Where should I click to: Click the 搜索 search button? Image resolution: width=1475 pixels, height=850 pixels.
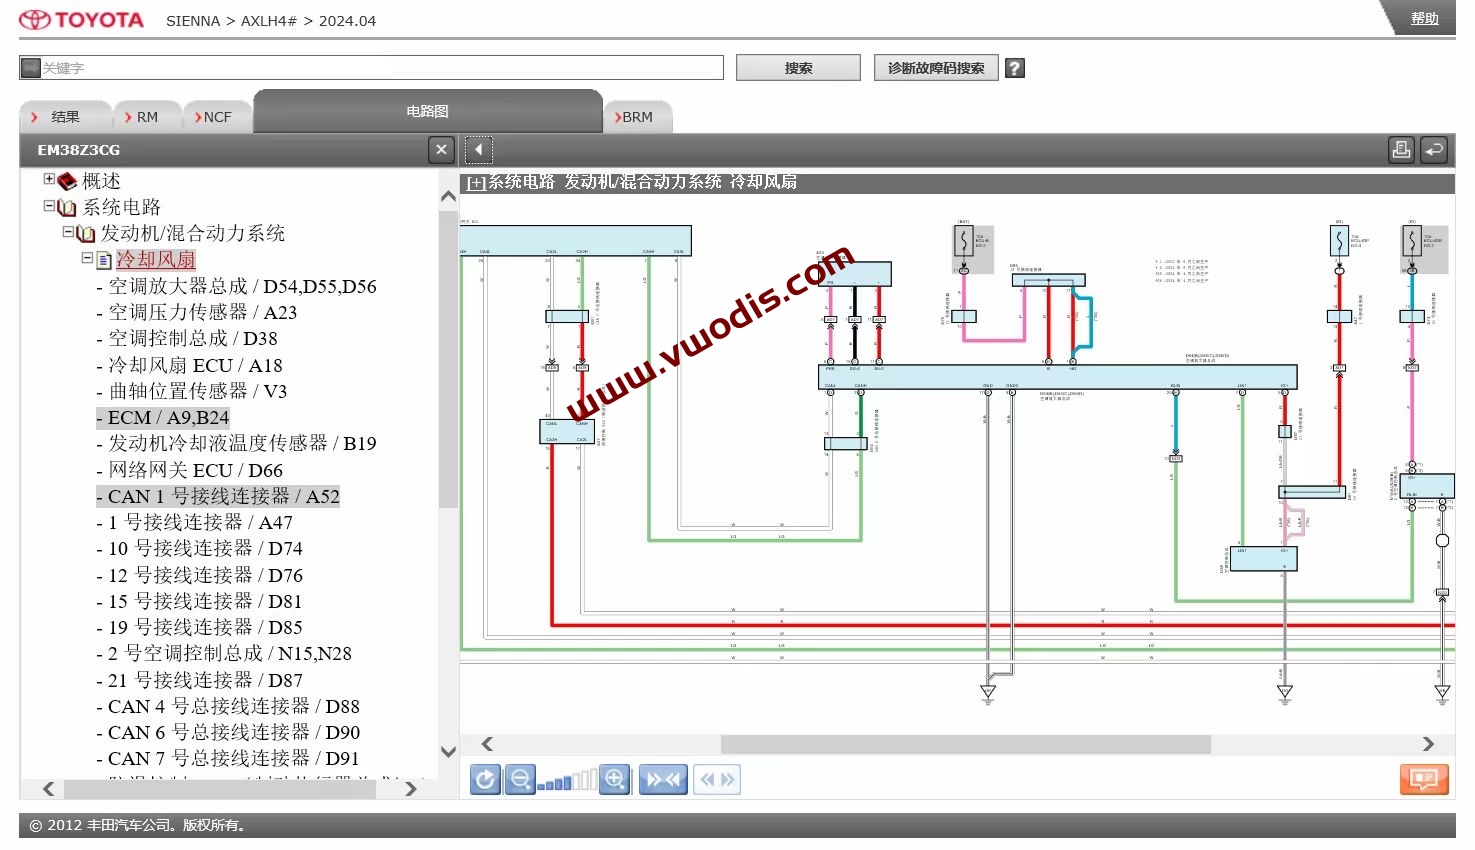(x=797, y=67)
